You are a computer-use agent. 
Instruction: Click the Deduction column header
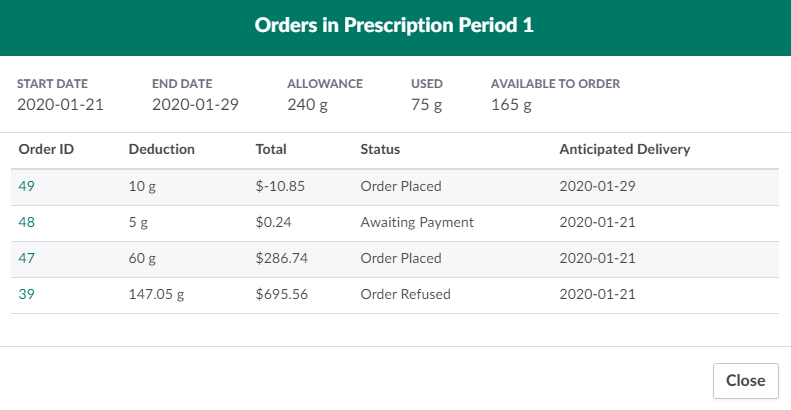[161, 149]
